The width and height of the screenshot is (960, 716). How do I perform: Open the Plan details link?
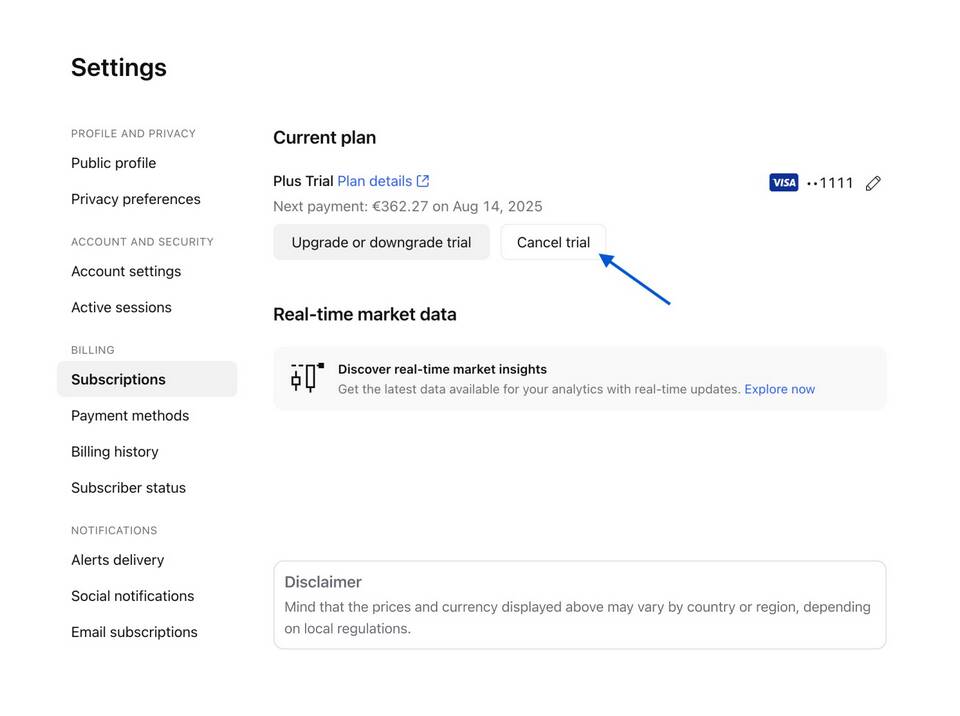pyautogui.click(x=374, y=181)
